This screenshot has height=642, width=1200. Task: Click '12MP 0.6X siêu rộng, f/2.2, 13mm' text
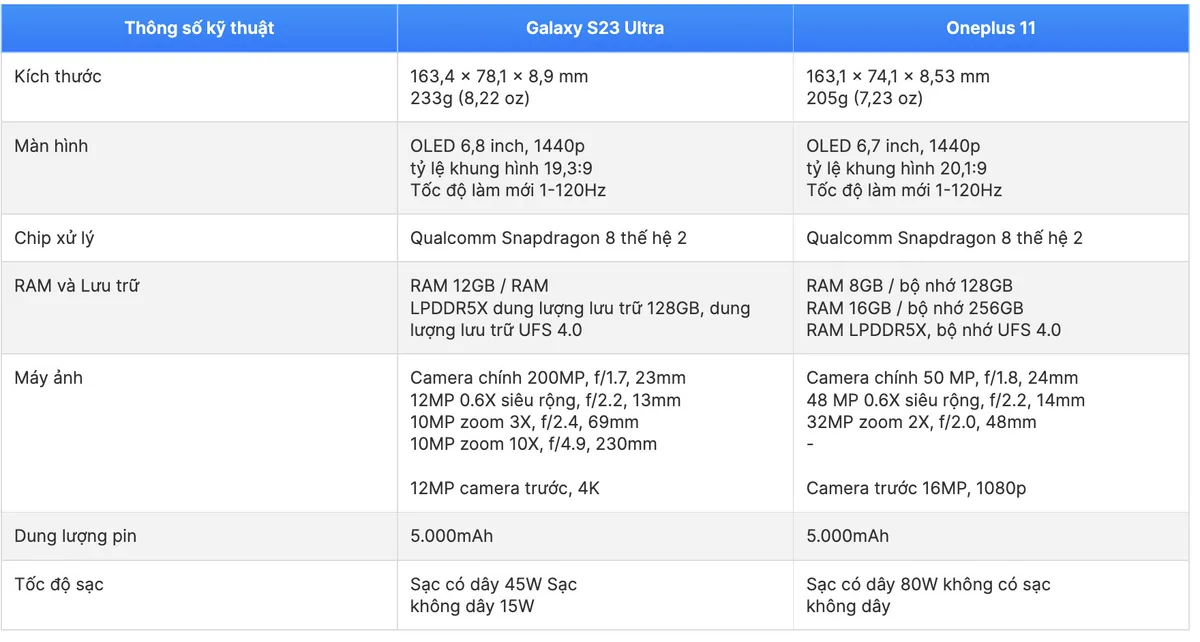click(x=545, y=400)
